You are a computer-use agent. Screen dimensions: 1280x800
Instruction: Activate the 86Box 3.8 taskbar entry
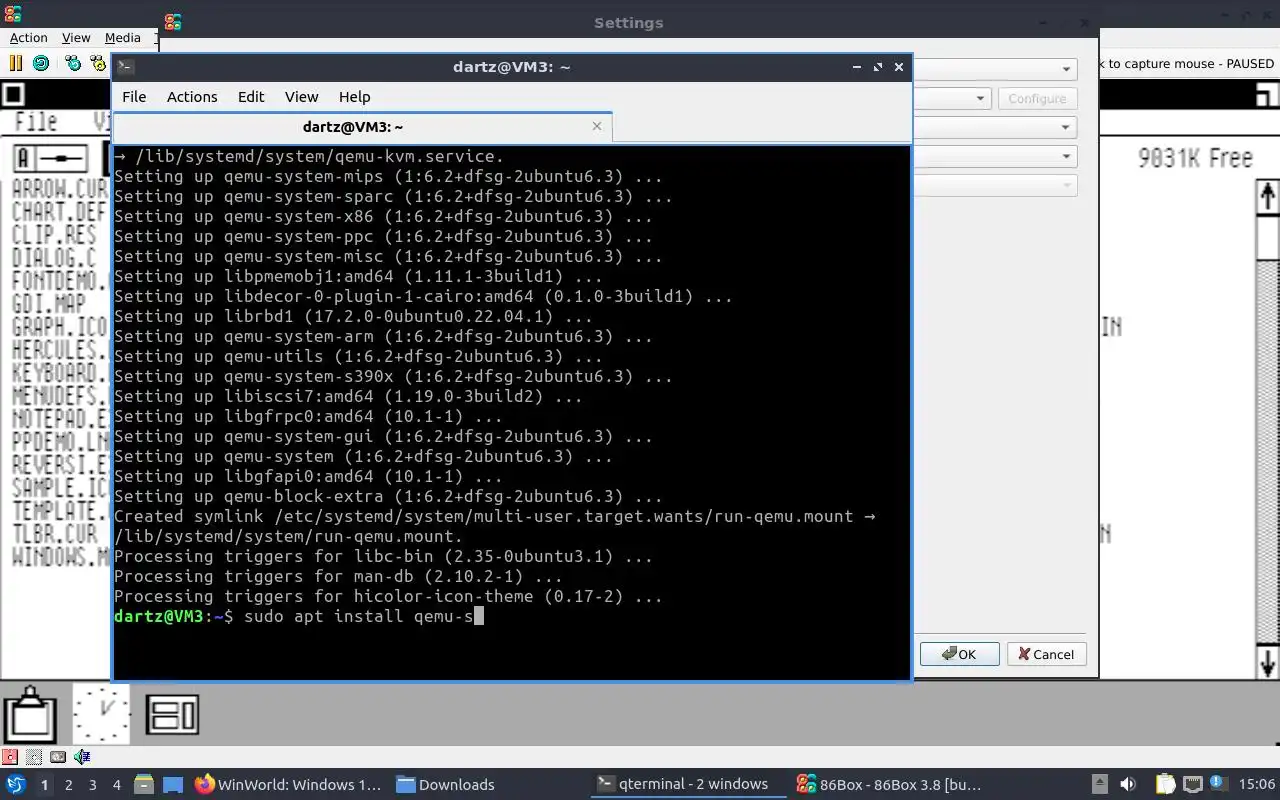tap(889, 784)
